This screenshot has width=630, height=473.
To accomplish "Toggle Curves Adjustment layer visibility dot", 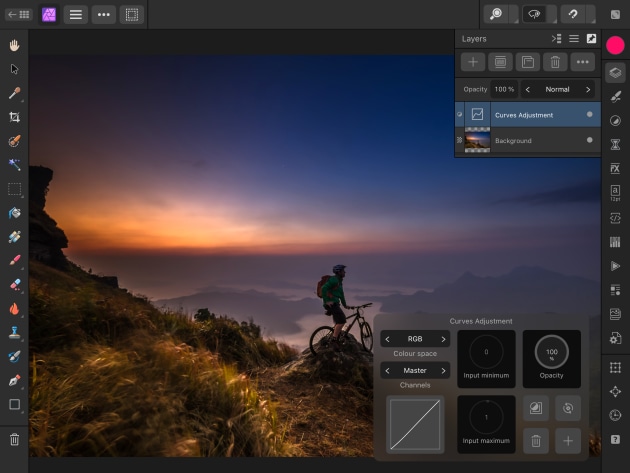I will (589, 115).
